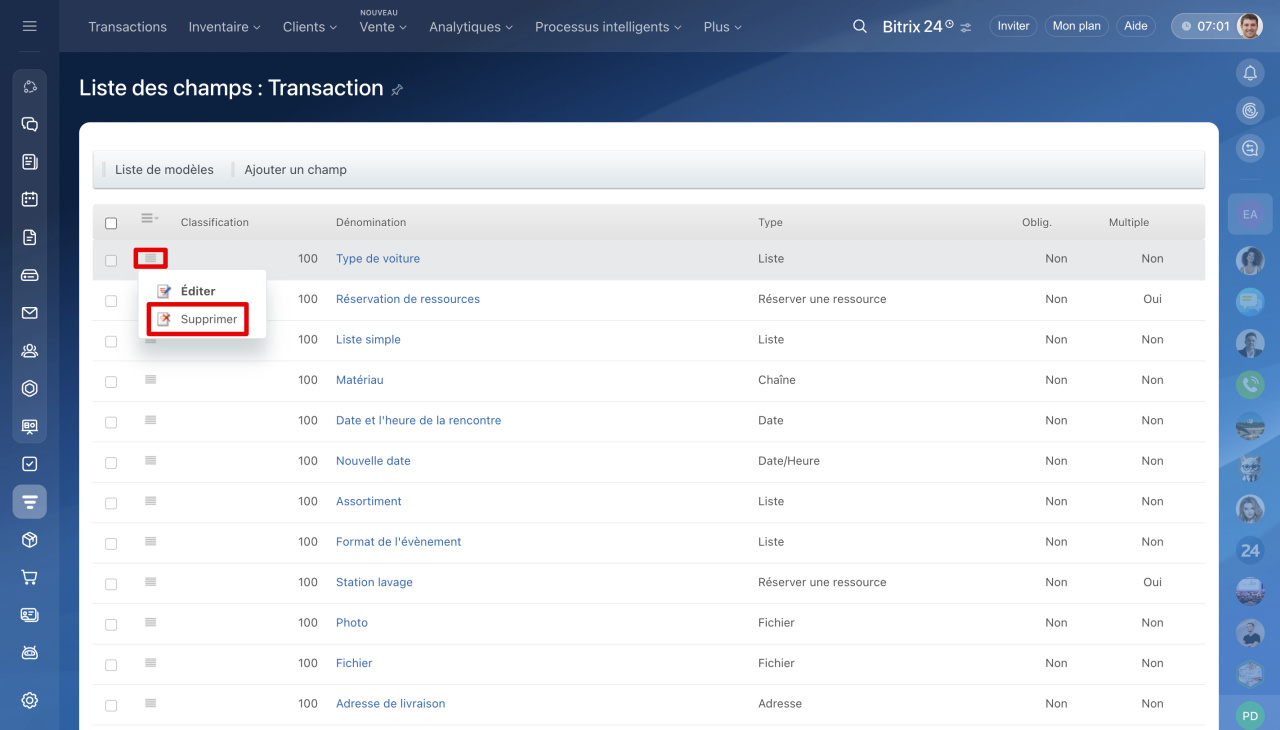
Task: Expand the Inventaire dropdown menu
Action: tap(224, 27)
